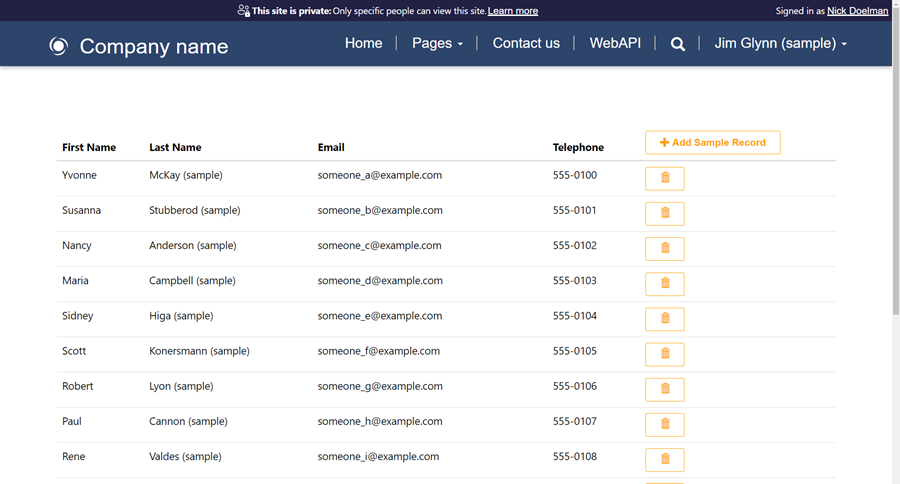Click first name Robert
Viewport: 900px width, 484px height.
77,386
